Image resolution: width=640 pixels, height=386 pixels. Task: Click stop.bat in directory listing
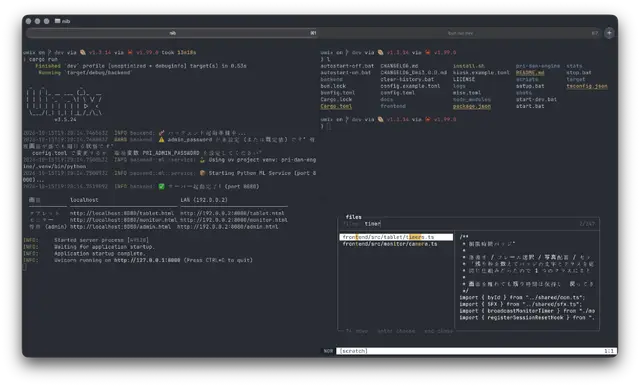(x=579, y=73)
